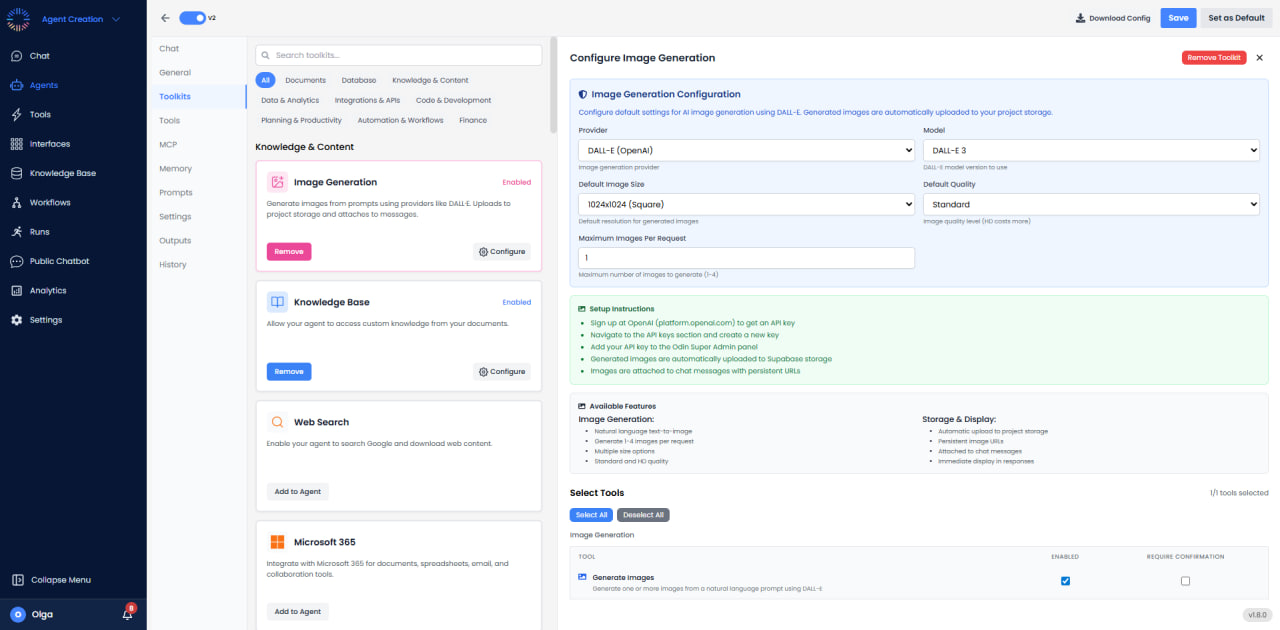Click the shield icon beside Image Generation Configuration

pyautogui.click(x=583, y=94)
